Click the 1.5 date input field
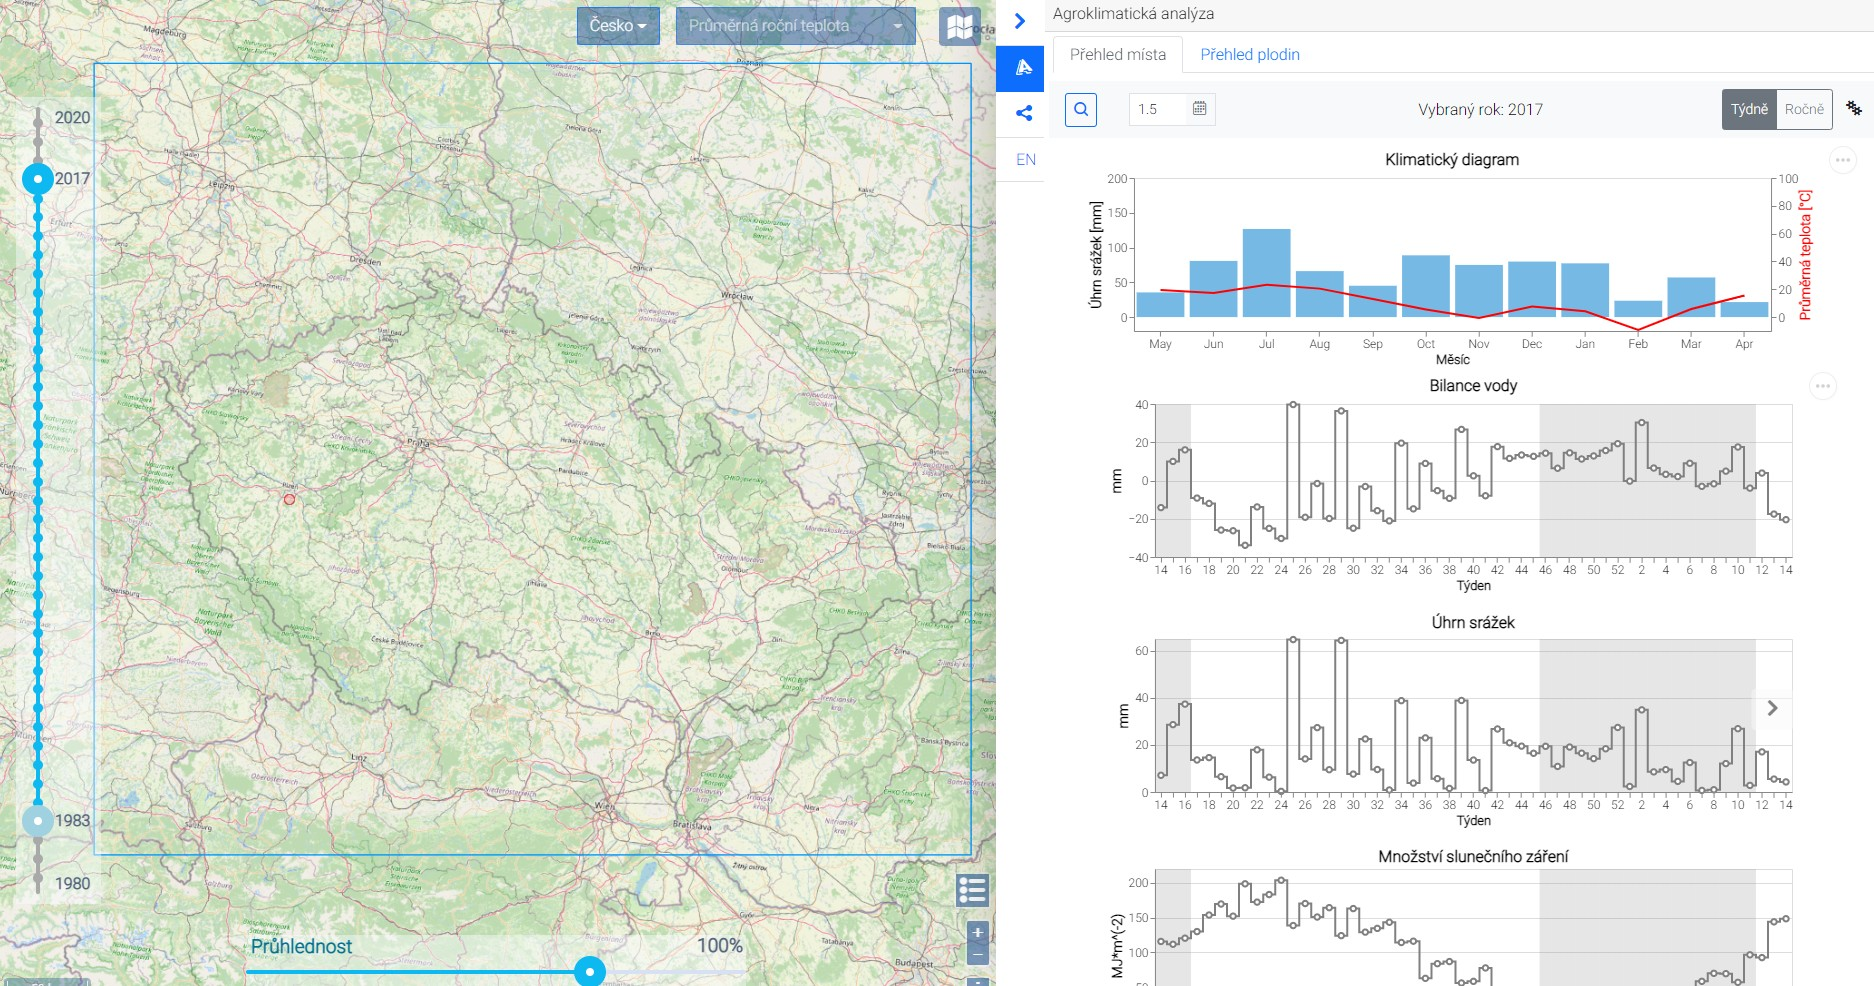The image size is (1874, 986). pyautogui.click(x=1159, y=109)
